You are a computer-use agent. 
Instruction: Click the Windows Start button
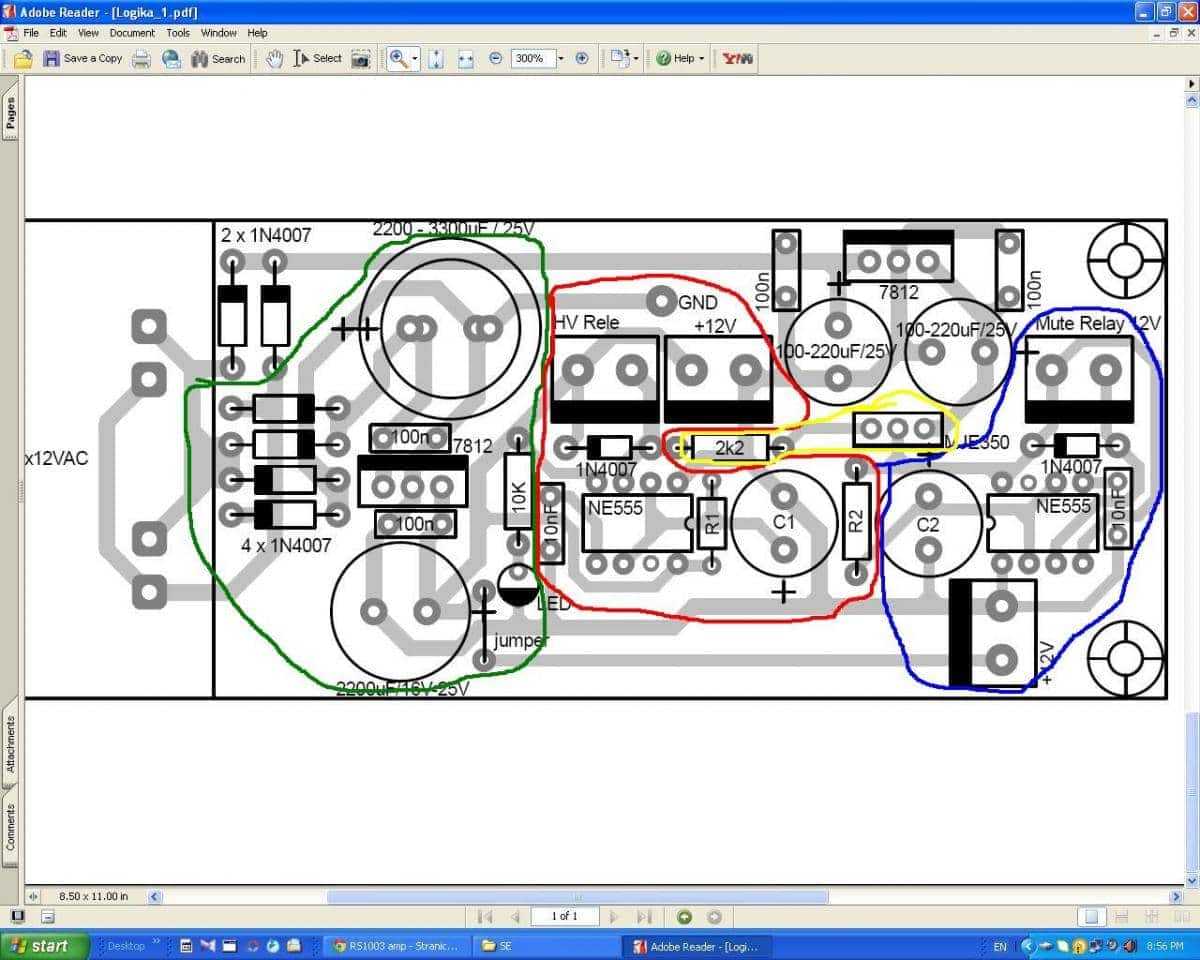(46, 945)
